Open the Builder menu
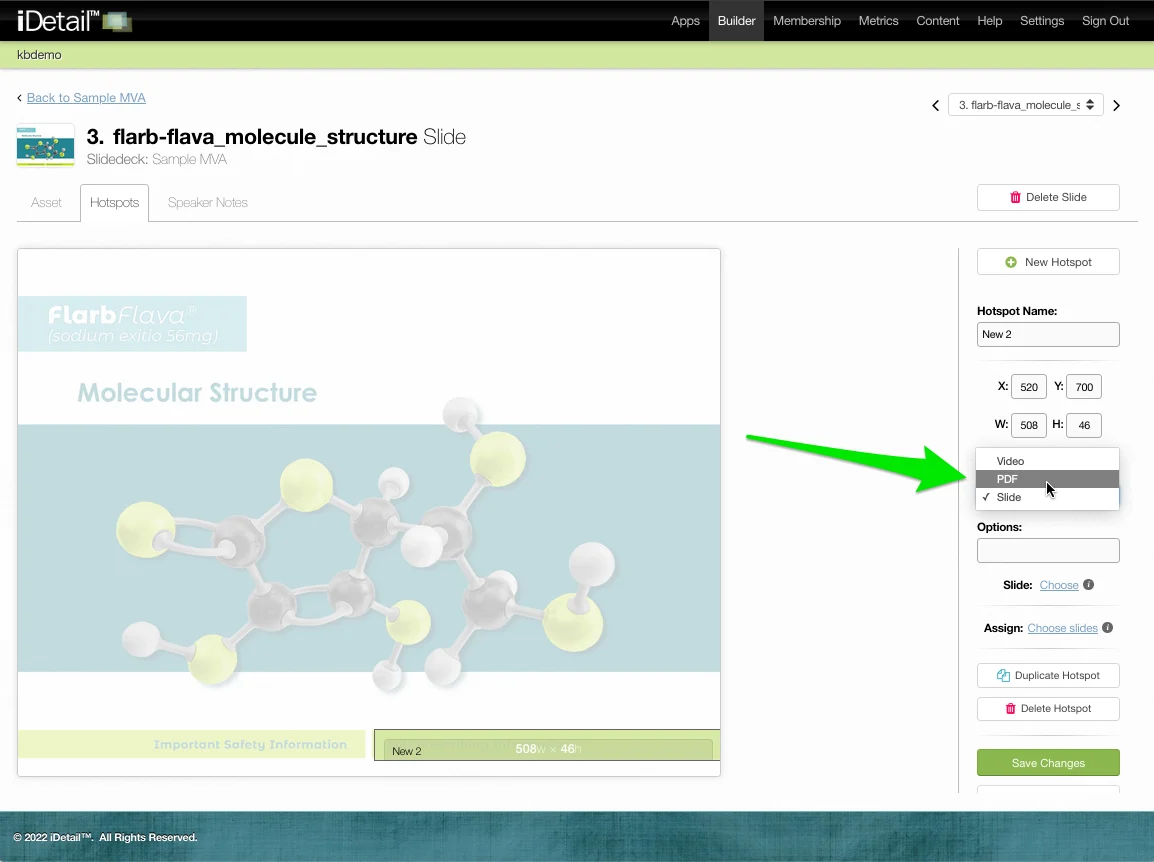 point(737,21)
